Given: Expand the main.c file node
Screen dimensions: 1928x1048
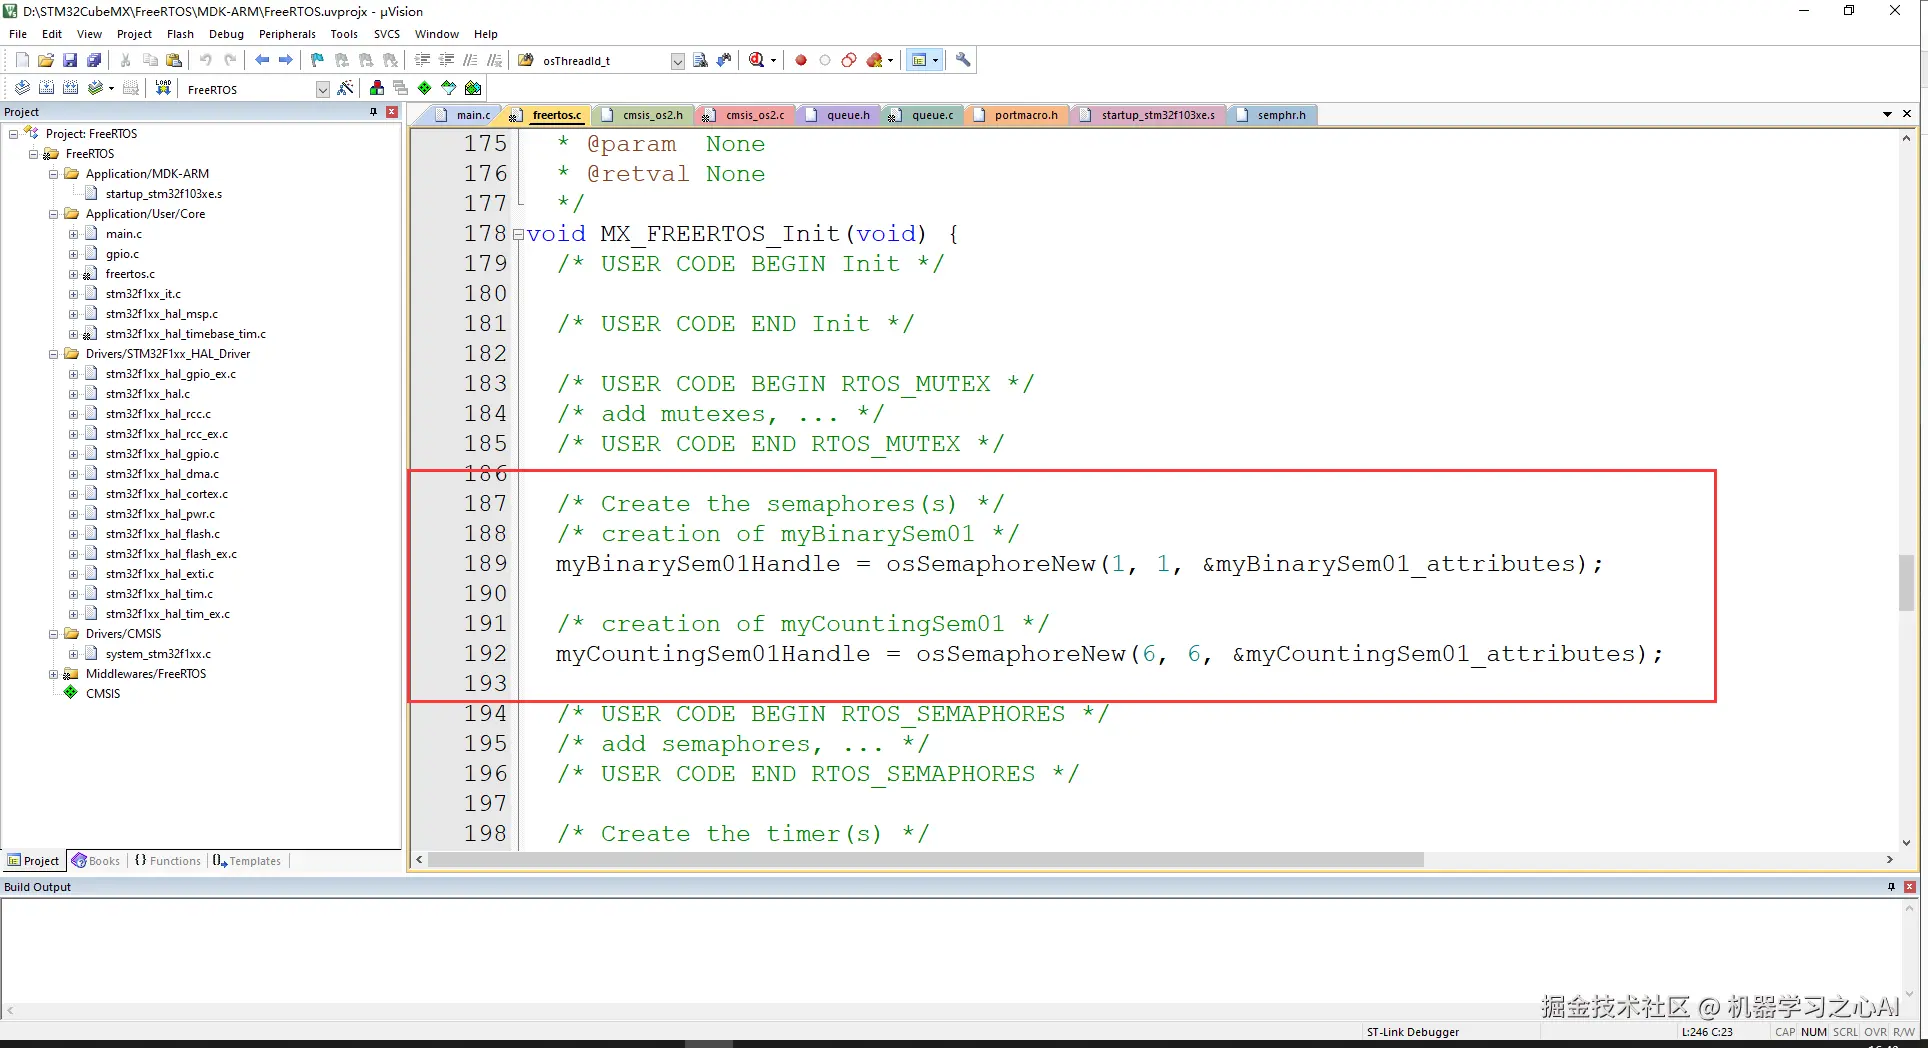Looking at the screenshot, I should click(x=74, y=234).
